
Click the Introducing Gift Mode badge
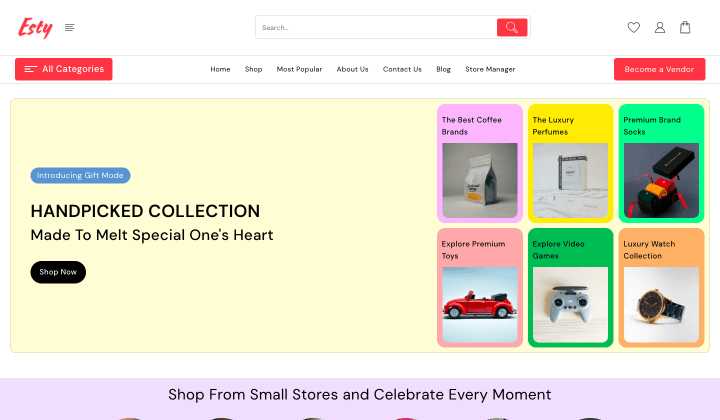[80, 176]
